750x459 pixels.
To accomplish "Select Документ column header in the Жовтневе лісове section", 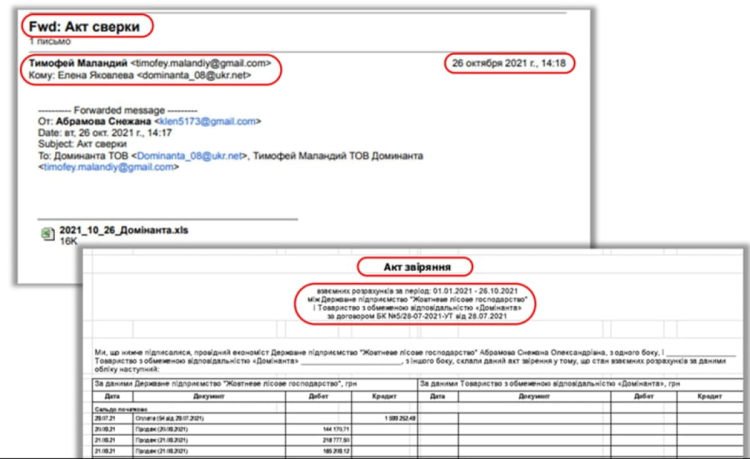I will pyautogui.click(x=209, y=396).
